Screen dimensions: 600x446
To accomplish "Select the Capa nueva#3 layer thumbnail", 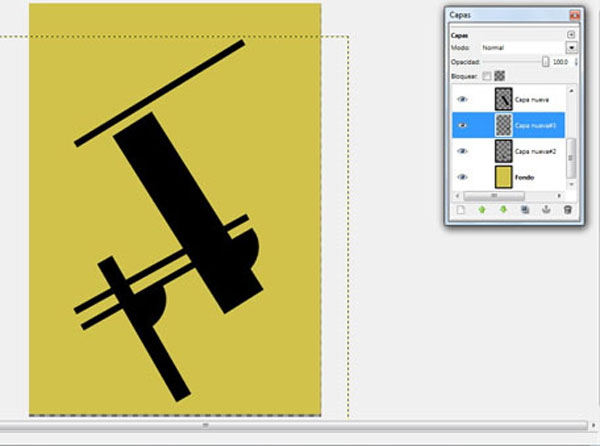I will pos(503,125).
